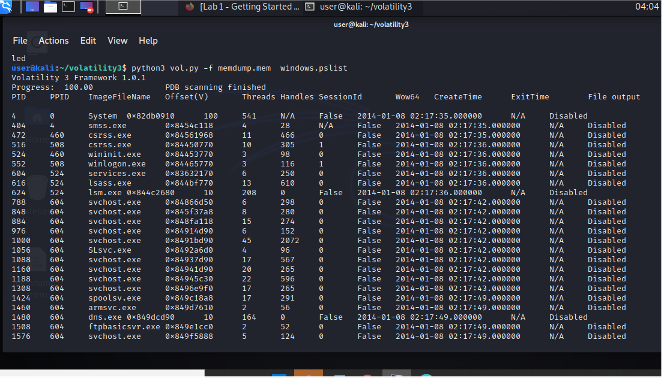The image size is (662, 378).
Task: Click offset 0x84866d50 of svchost PID 788
Action: (x=189, y=203)
